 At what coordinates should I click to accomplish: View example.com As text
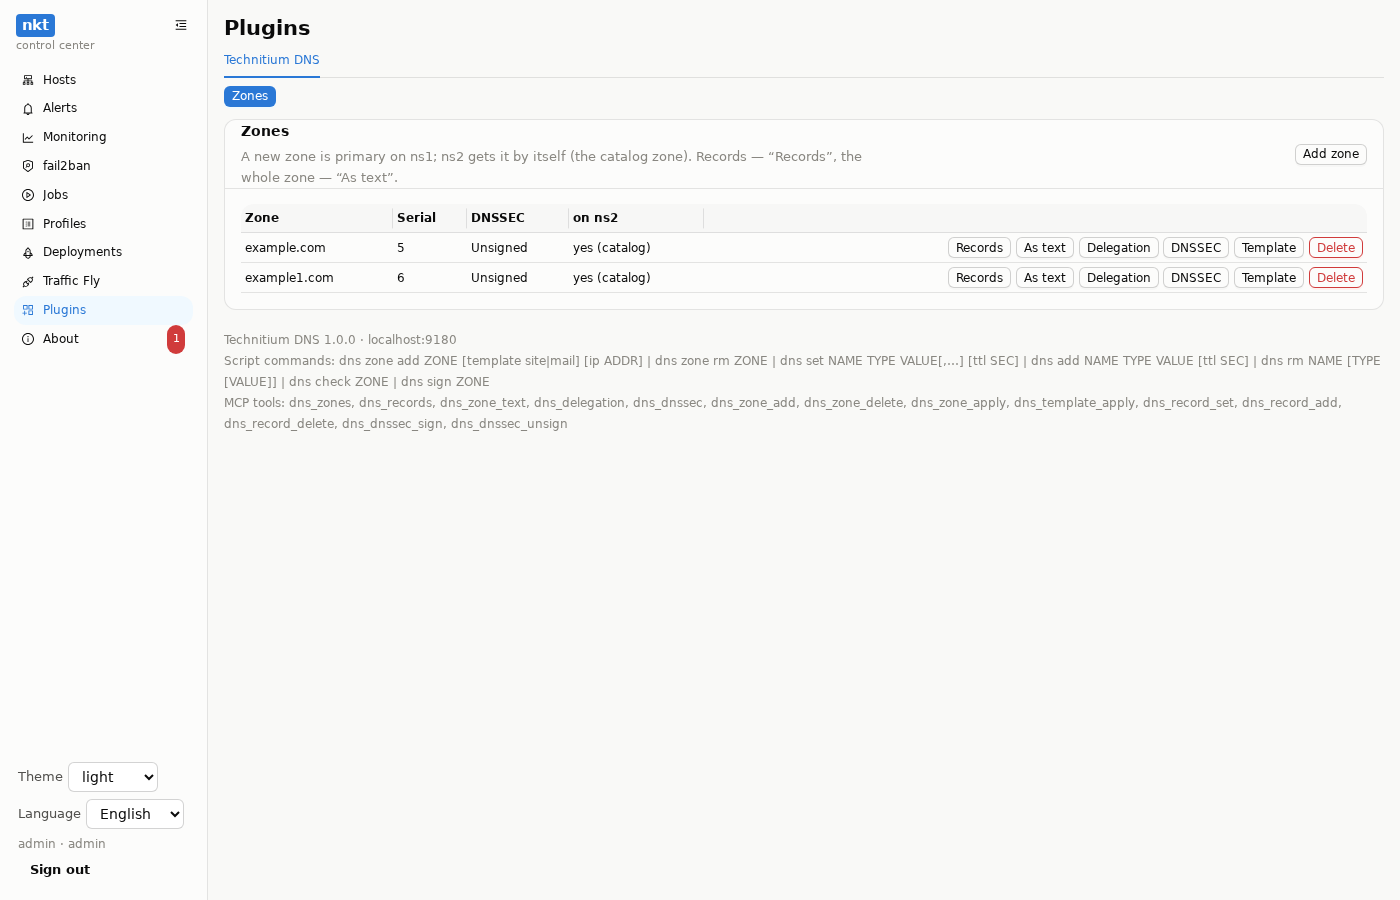tap(1045, 248)
